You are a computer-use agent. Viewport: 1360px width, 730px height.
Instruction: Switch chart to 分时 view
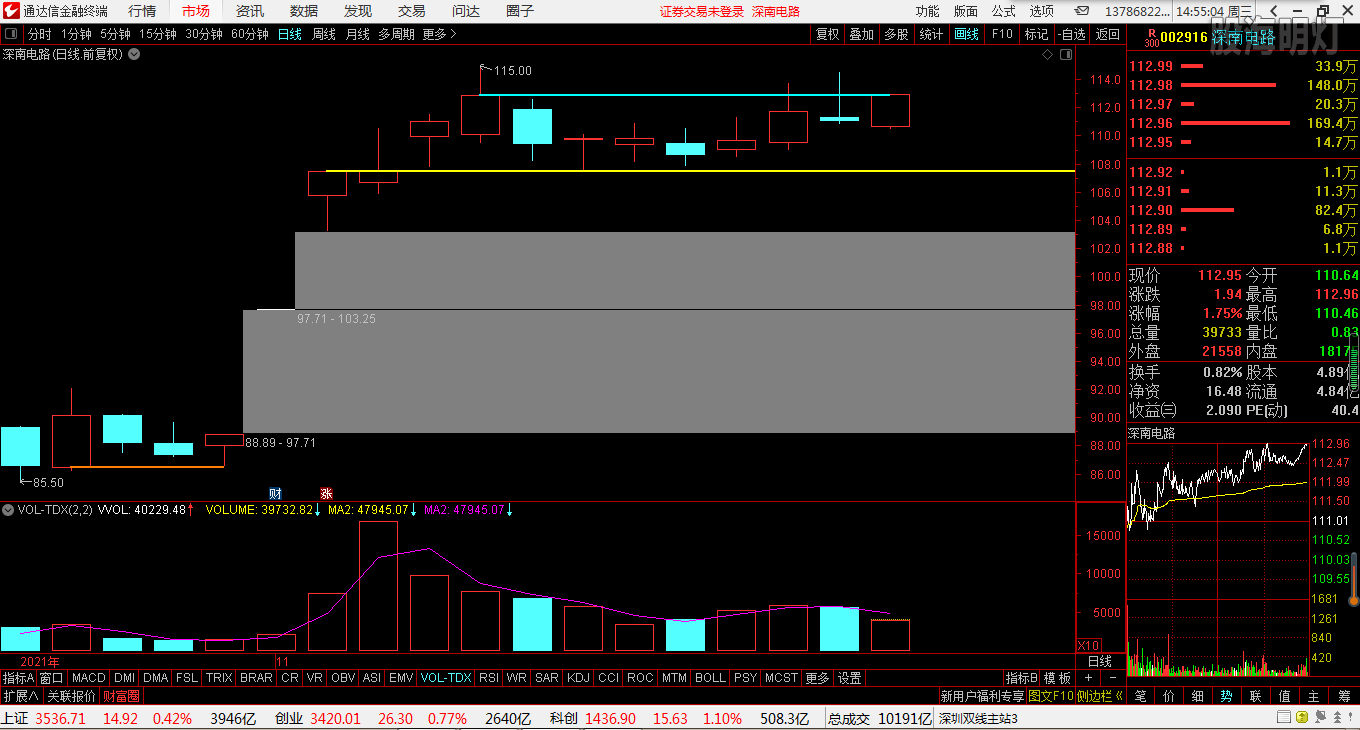tap(39, 33)
